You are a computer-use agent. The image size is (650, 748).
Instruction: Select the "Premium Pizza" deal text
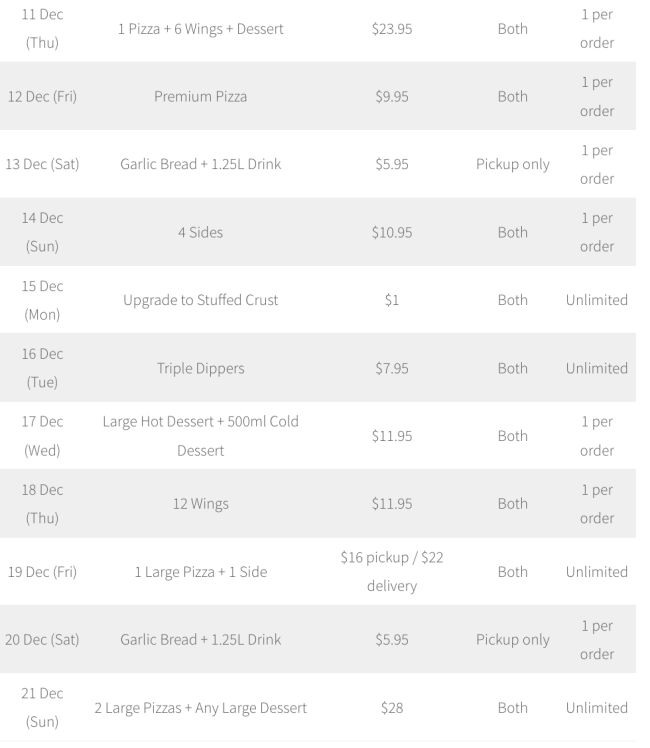tap(200, 96)
